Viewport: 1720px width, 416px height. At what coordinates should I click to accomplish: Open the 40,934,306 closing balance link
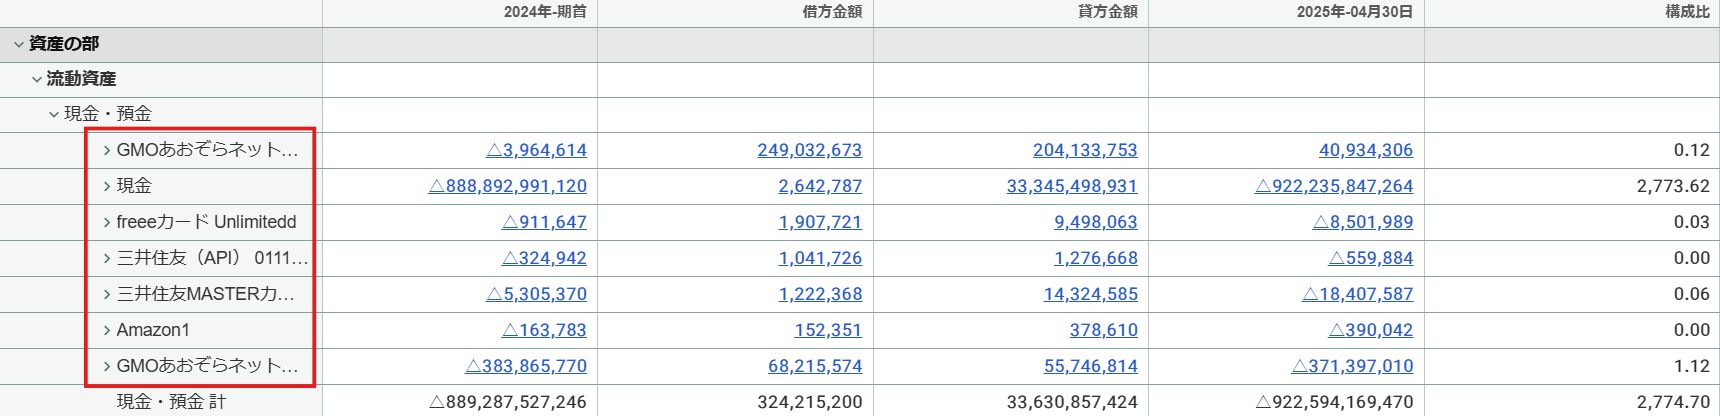1366,150
